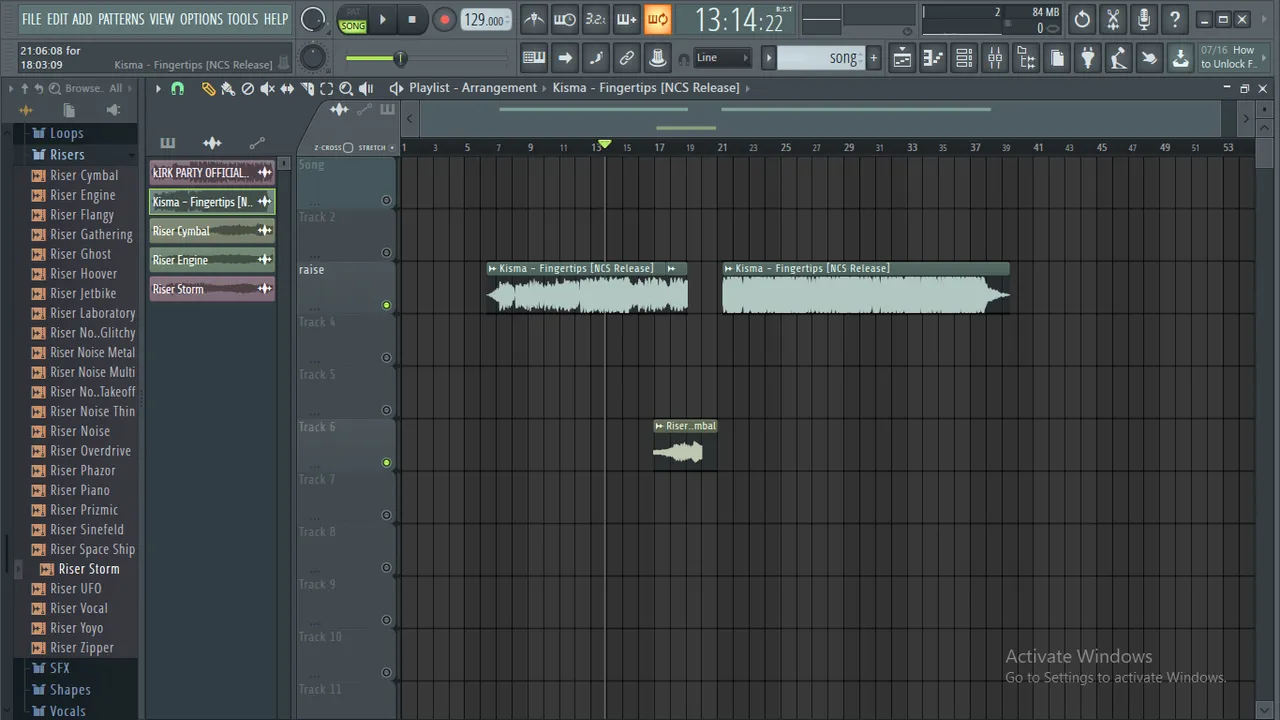The image size is (1280, 720).
Task: Toggle wait for input before playing
Action: [x=565, y=19]
